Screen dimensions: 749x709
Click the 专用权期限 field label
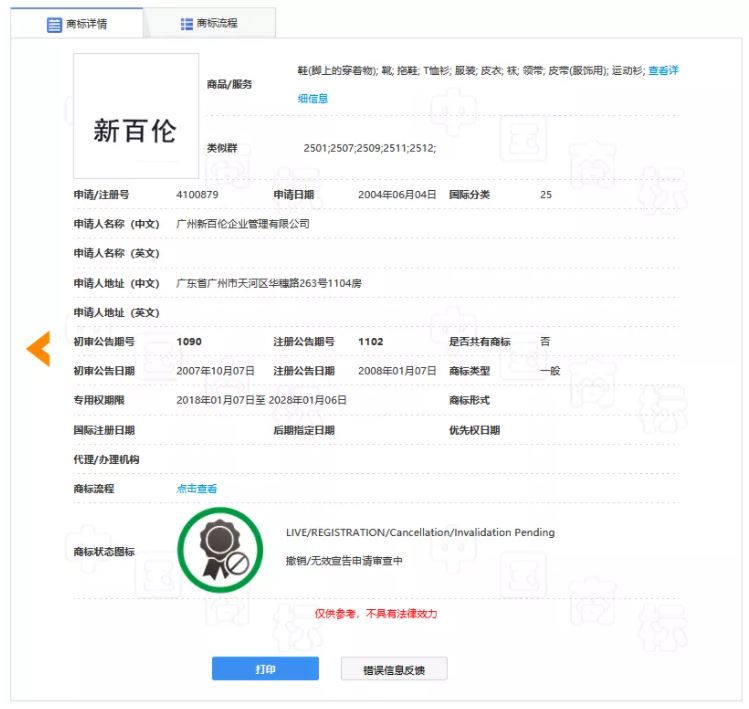coord(99,400)
